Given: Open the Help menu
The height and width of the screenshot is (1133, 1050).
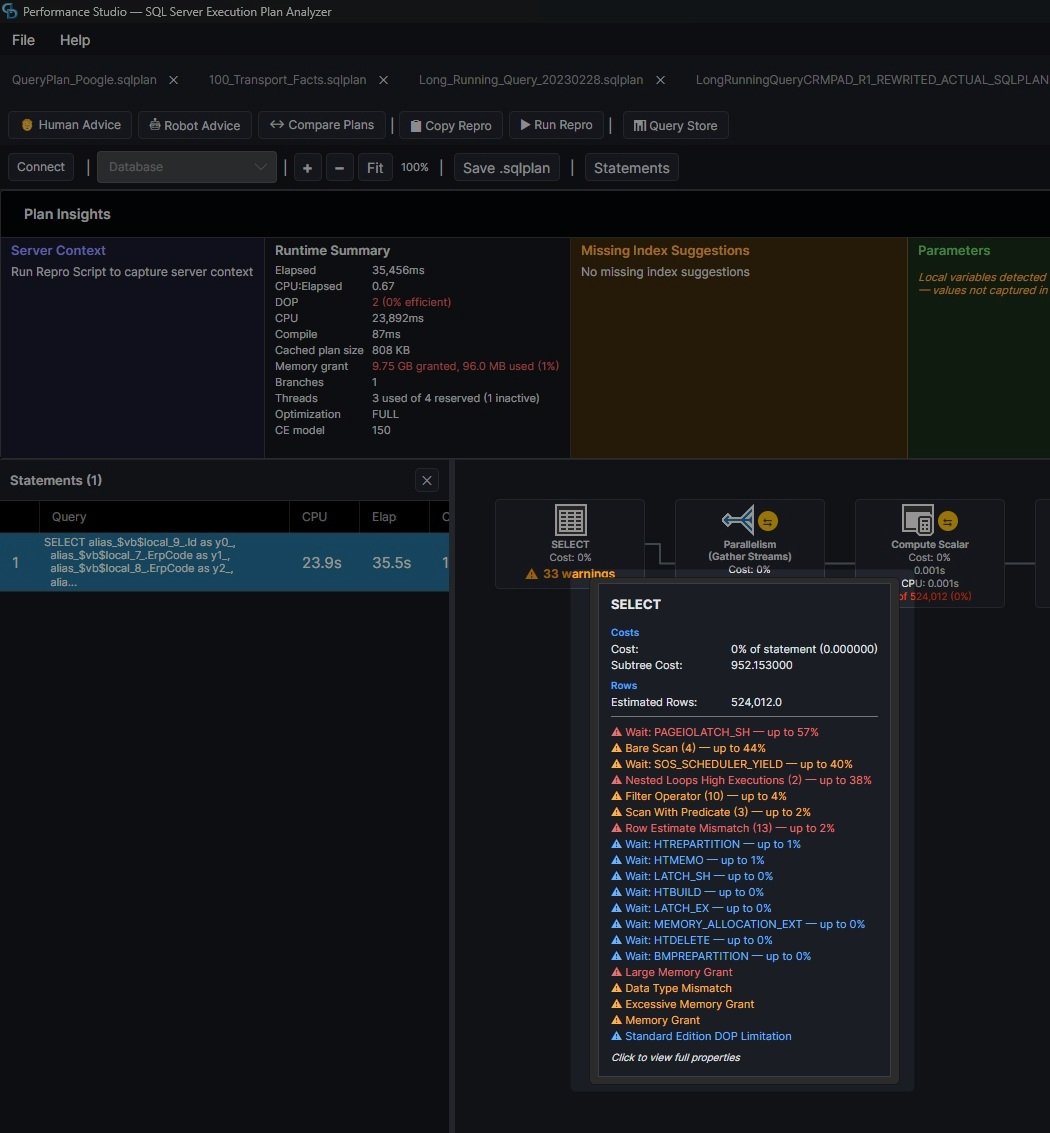Looking at the screenshot, I should point(75,40).
